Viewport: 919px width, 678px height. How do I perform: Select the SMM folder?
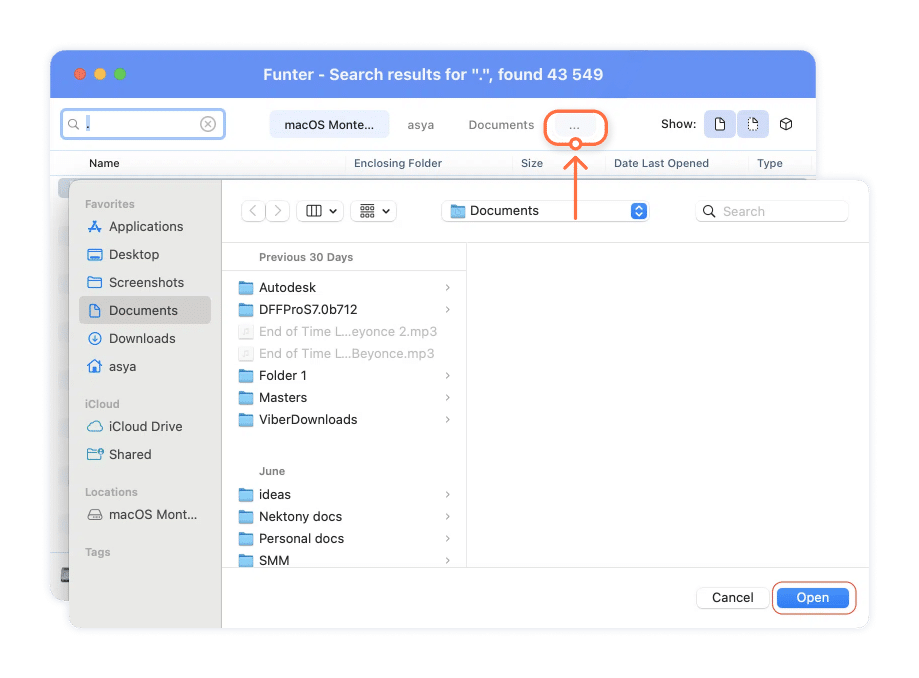[345, 560]
